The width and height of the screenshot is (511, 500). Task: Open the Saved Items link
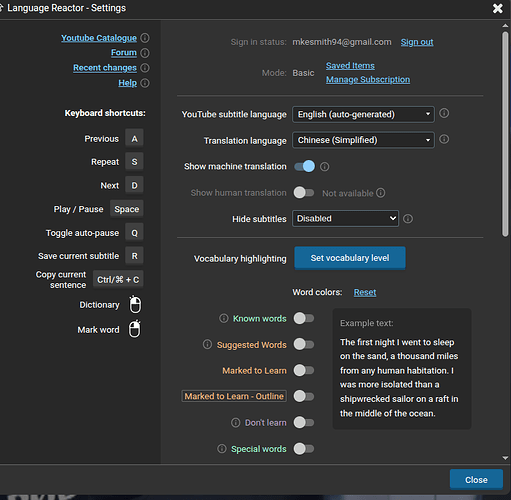tap(350, 66)
